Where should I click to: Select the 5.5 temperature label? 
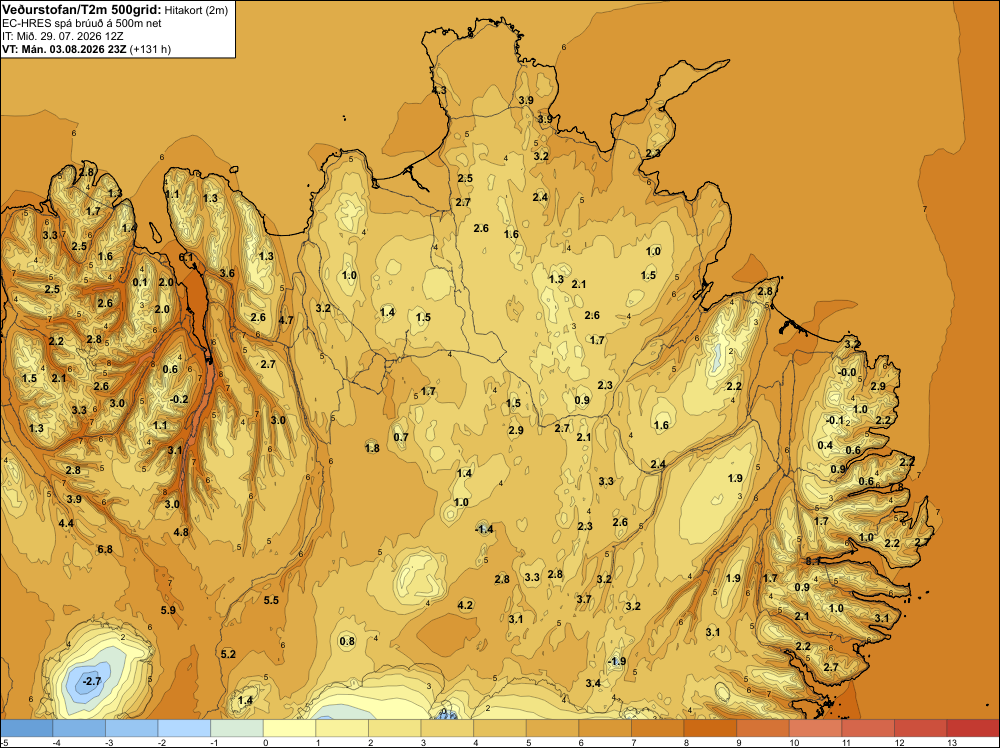(x=271, y=600)
